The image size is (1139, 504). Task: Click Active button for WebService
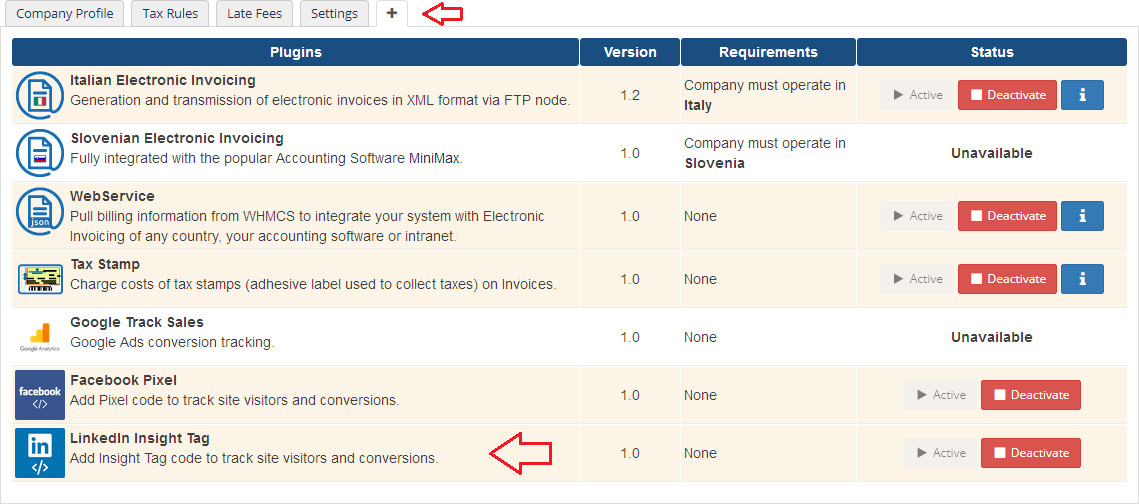click(917, 216)
